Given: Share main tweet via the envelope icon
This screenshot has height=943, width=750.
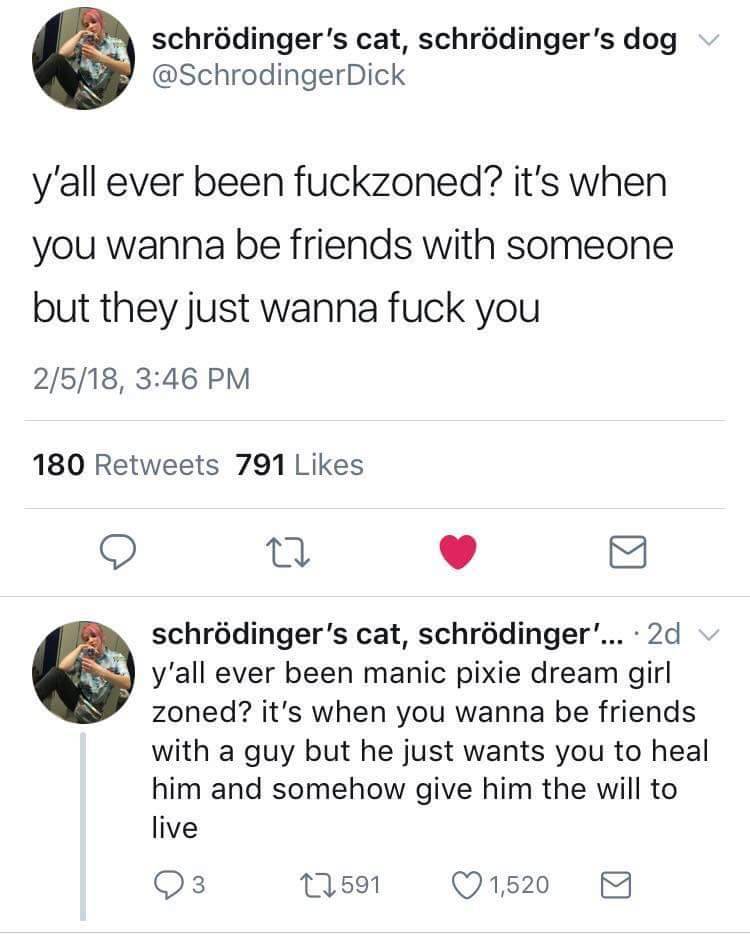Looking at the screenshot, I should point(628,552).
